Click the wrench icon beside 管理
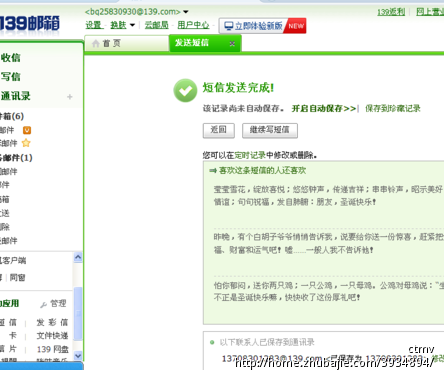Image resolution: width=444 pixels, height=370 pixels. [44, 304]
